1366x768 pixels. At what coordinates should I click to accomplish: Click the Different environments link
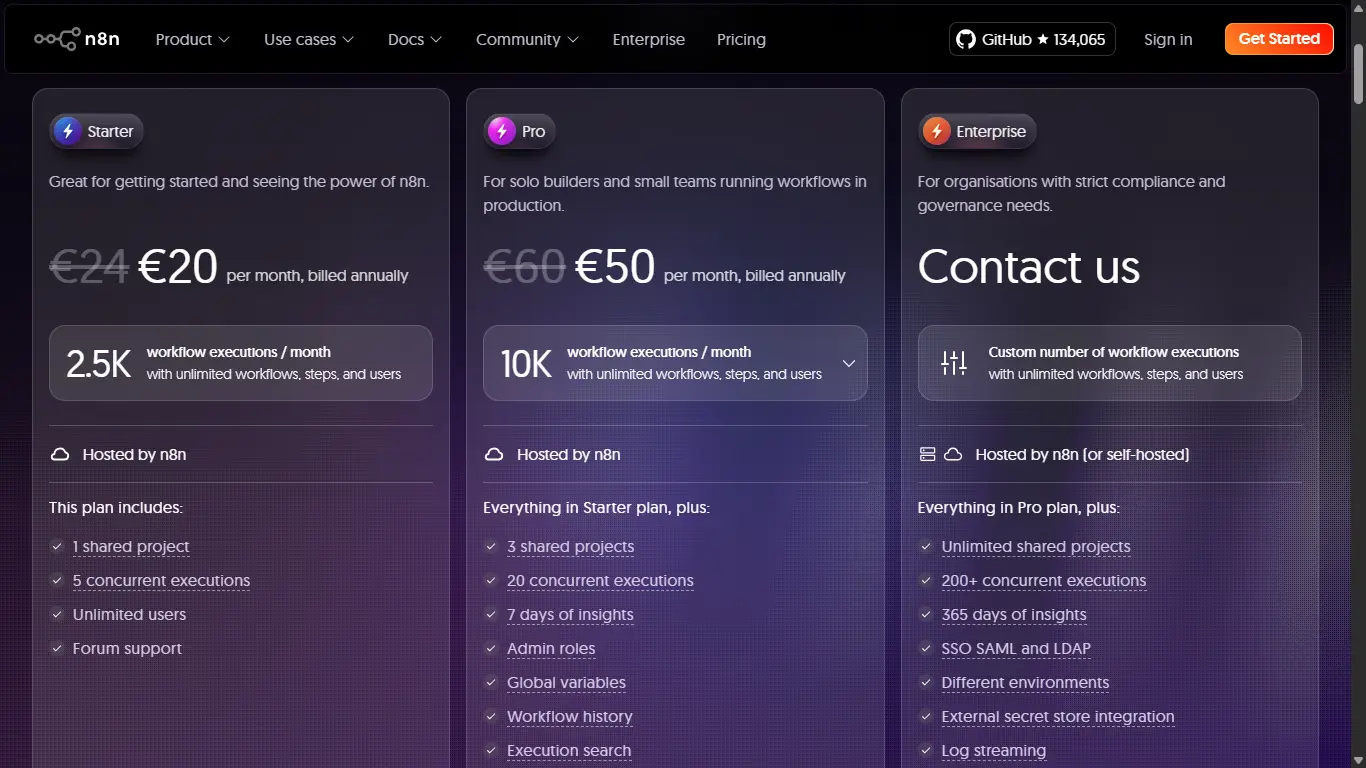[x=1025, y=683]
